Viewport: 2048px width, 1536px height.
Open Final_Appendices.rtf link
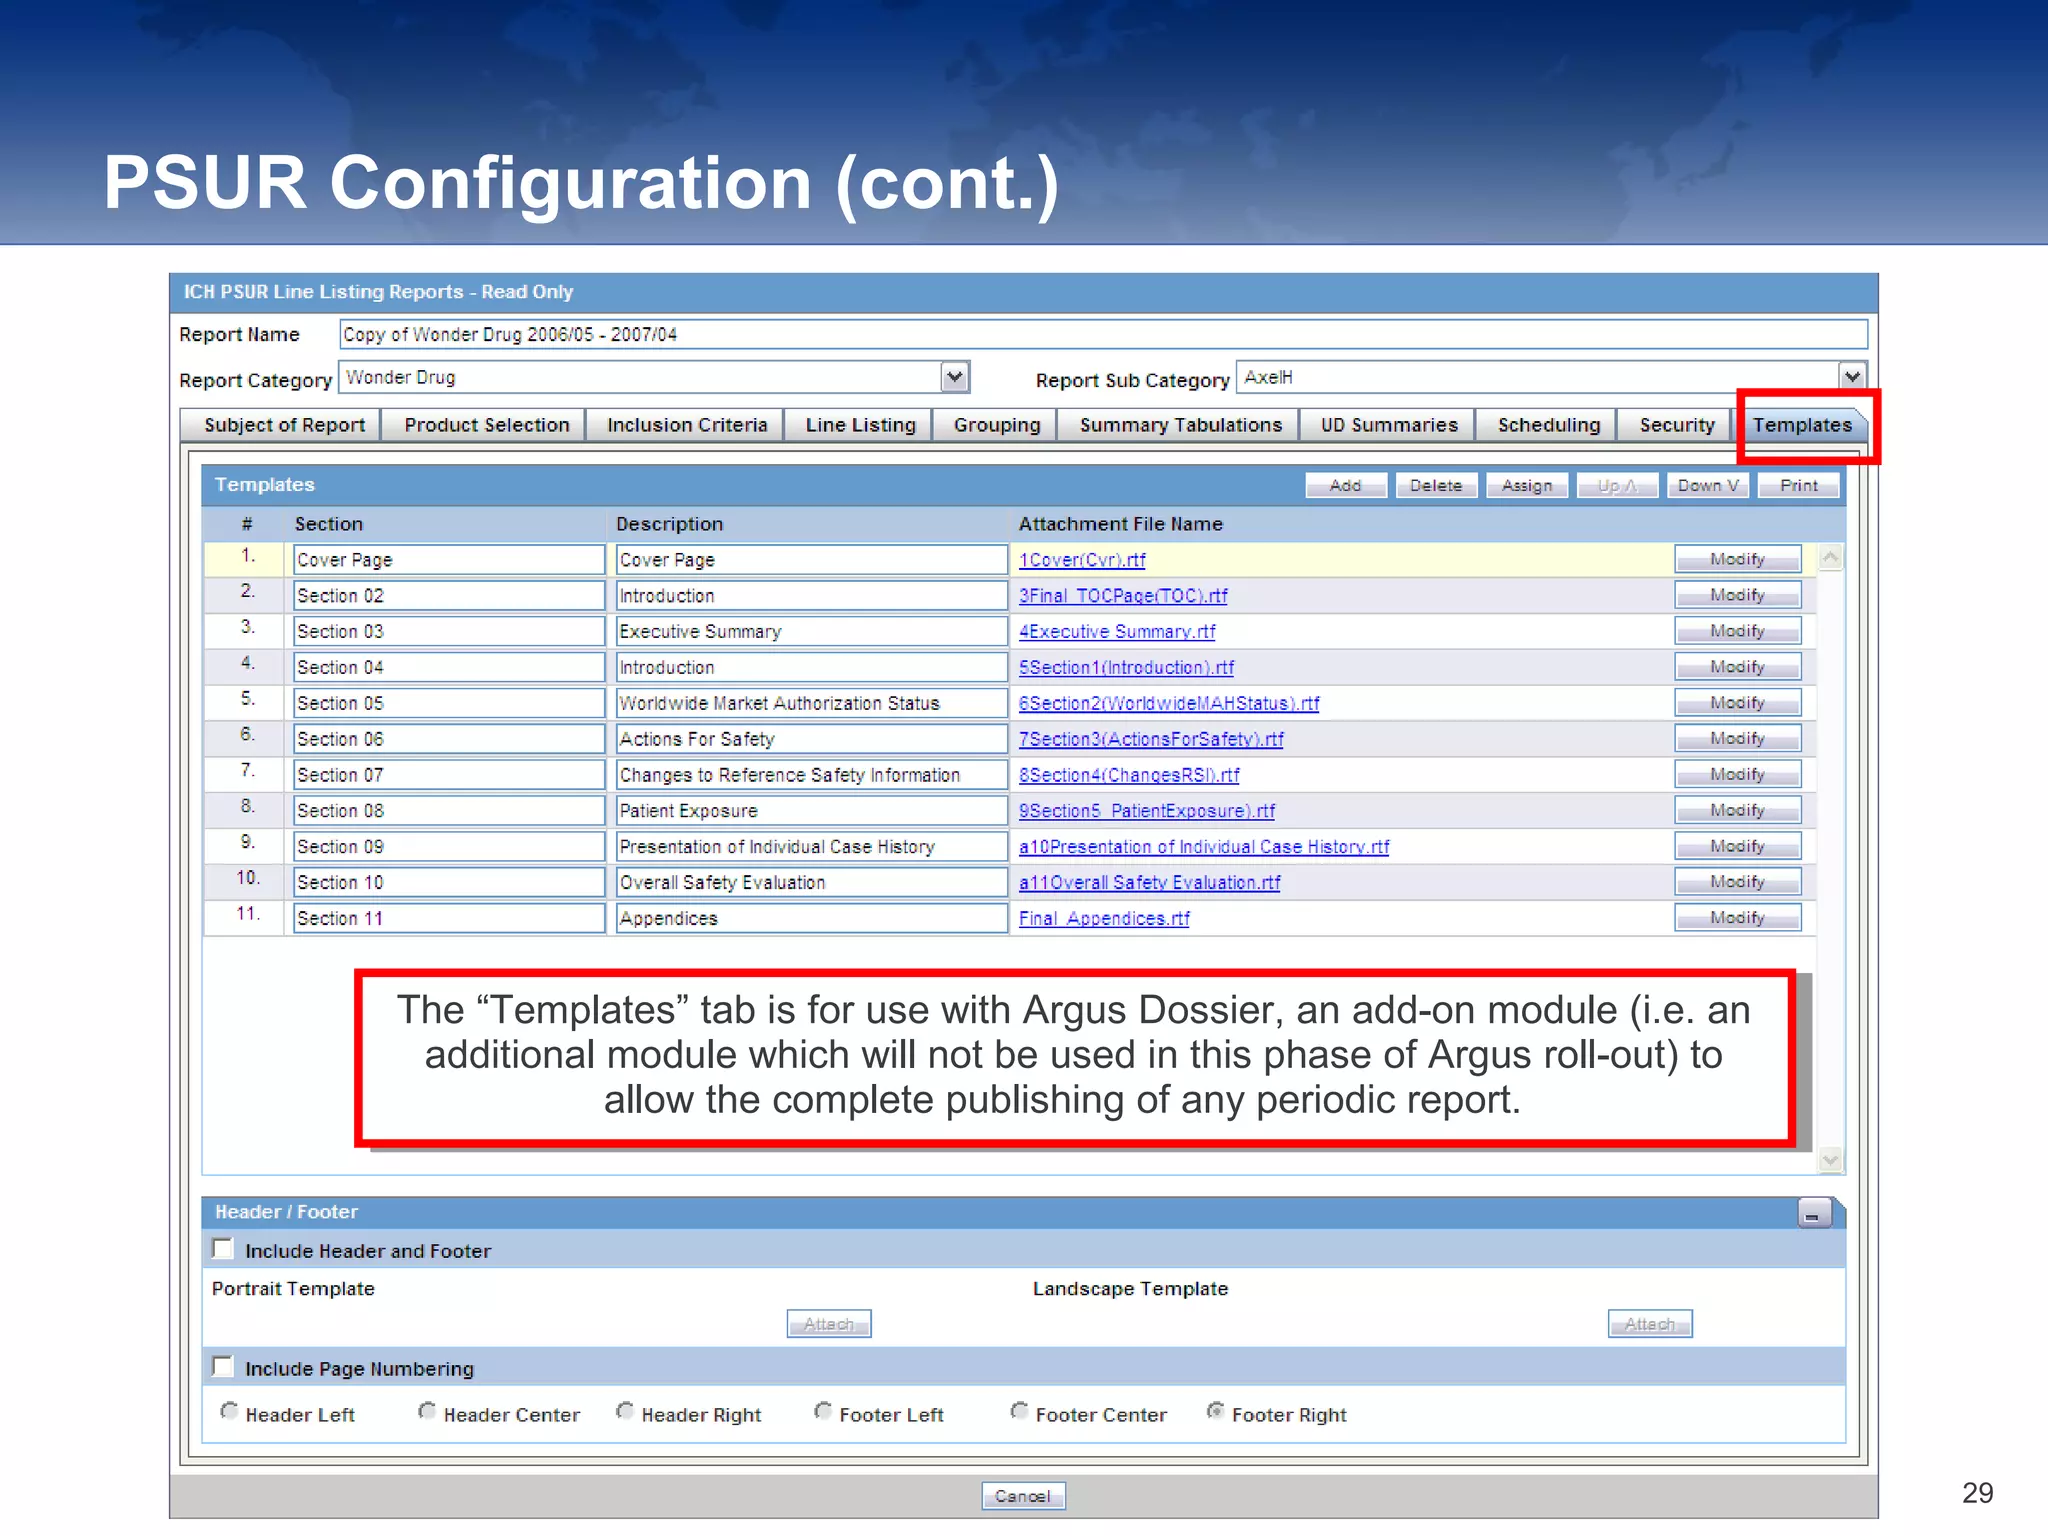point(1104,918)
